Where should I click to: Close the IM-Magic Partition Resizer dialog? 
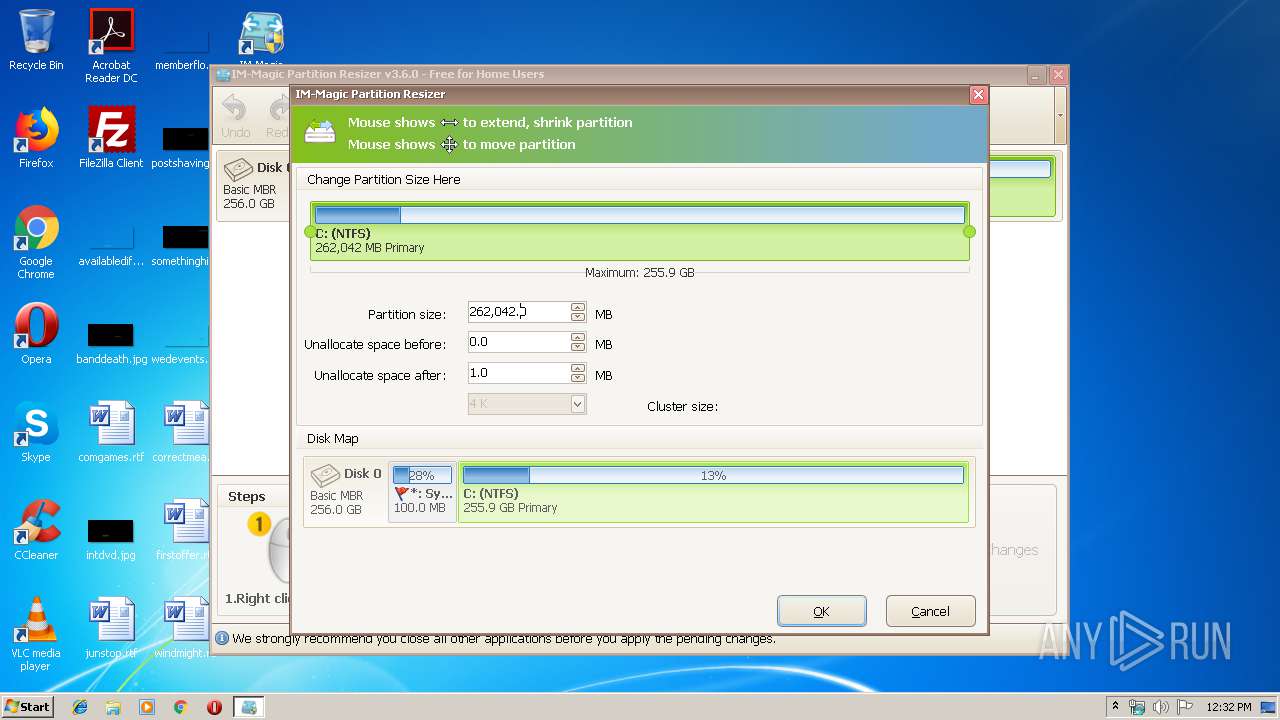pos(978,94)
